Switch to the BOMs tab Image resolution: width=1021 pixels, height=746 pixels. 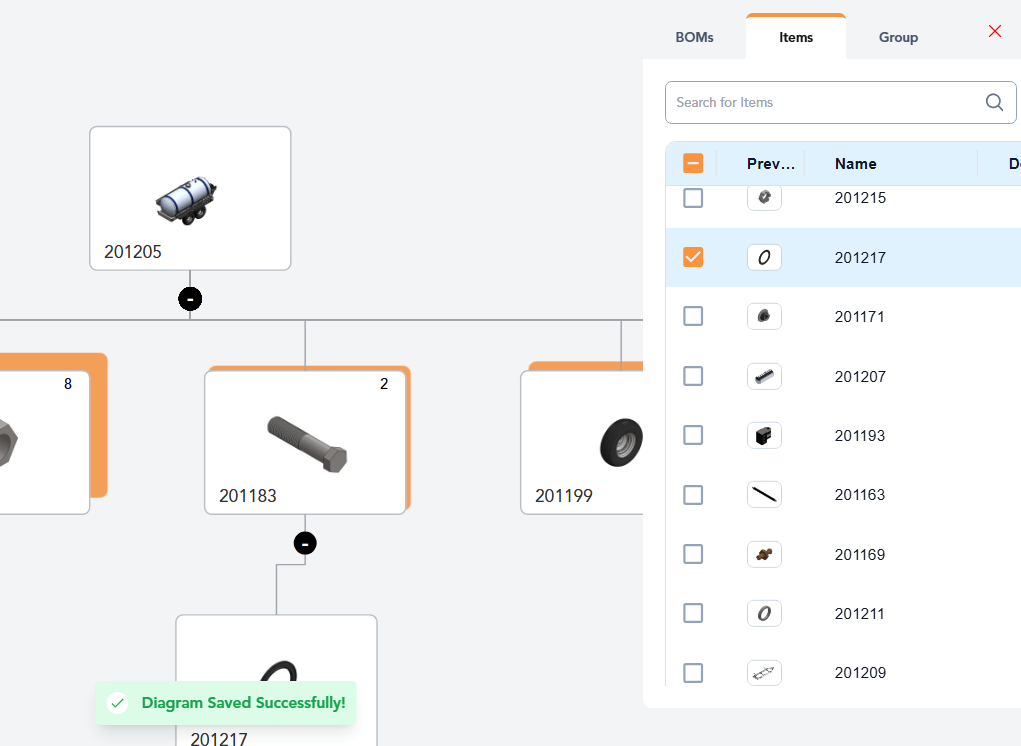(695, 38)
